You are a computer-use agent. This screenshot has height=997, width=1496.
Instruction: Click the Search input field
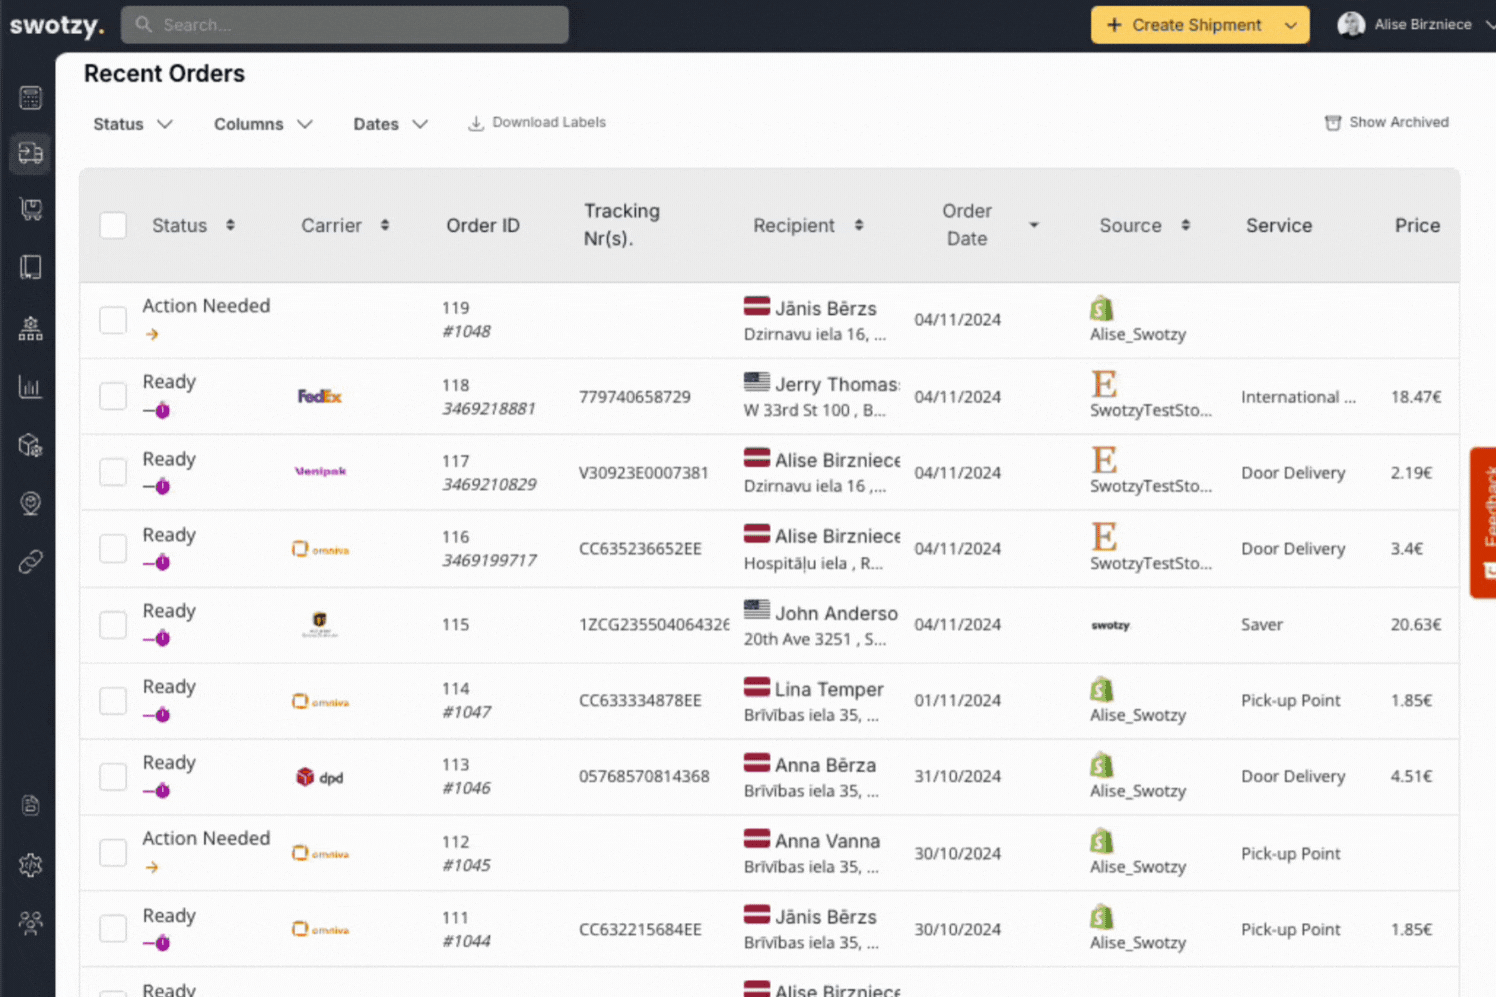coord(345,25)
